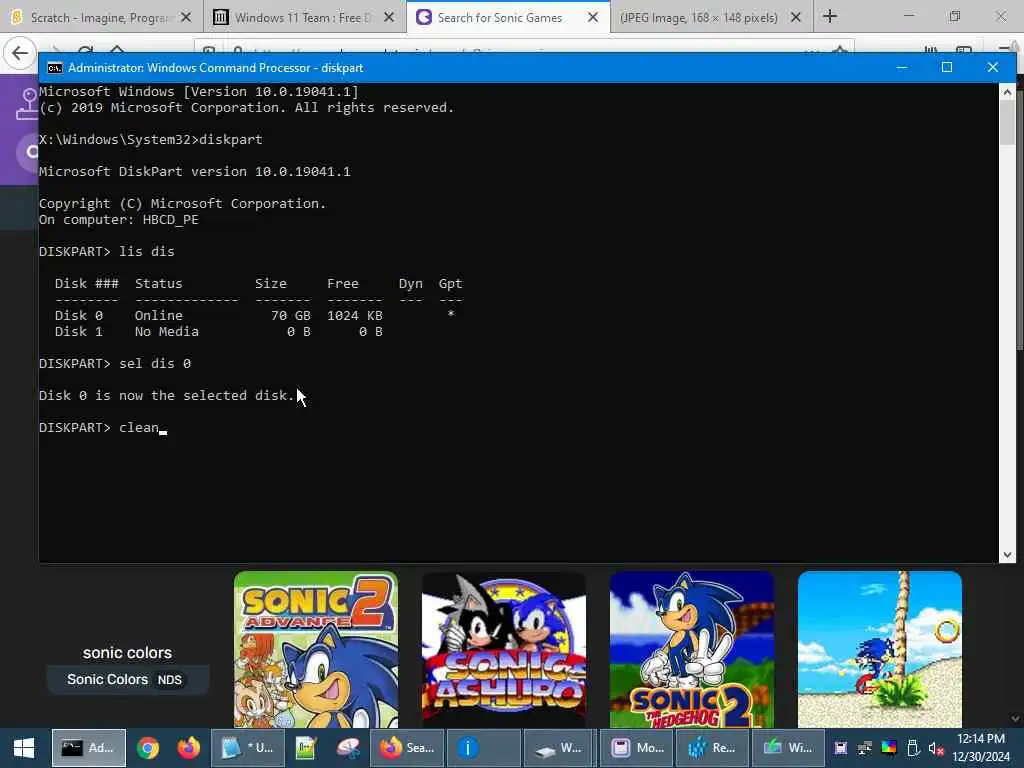Image resolution: width=1024 pixels, height=768 pixels.
Task: Click the Sonic Colors NDS suggestion
Action: click(x=127, y=680)
